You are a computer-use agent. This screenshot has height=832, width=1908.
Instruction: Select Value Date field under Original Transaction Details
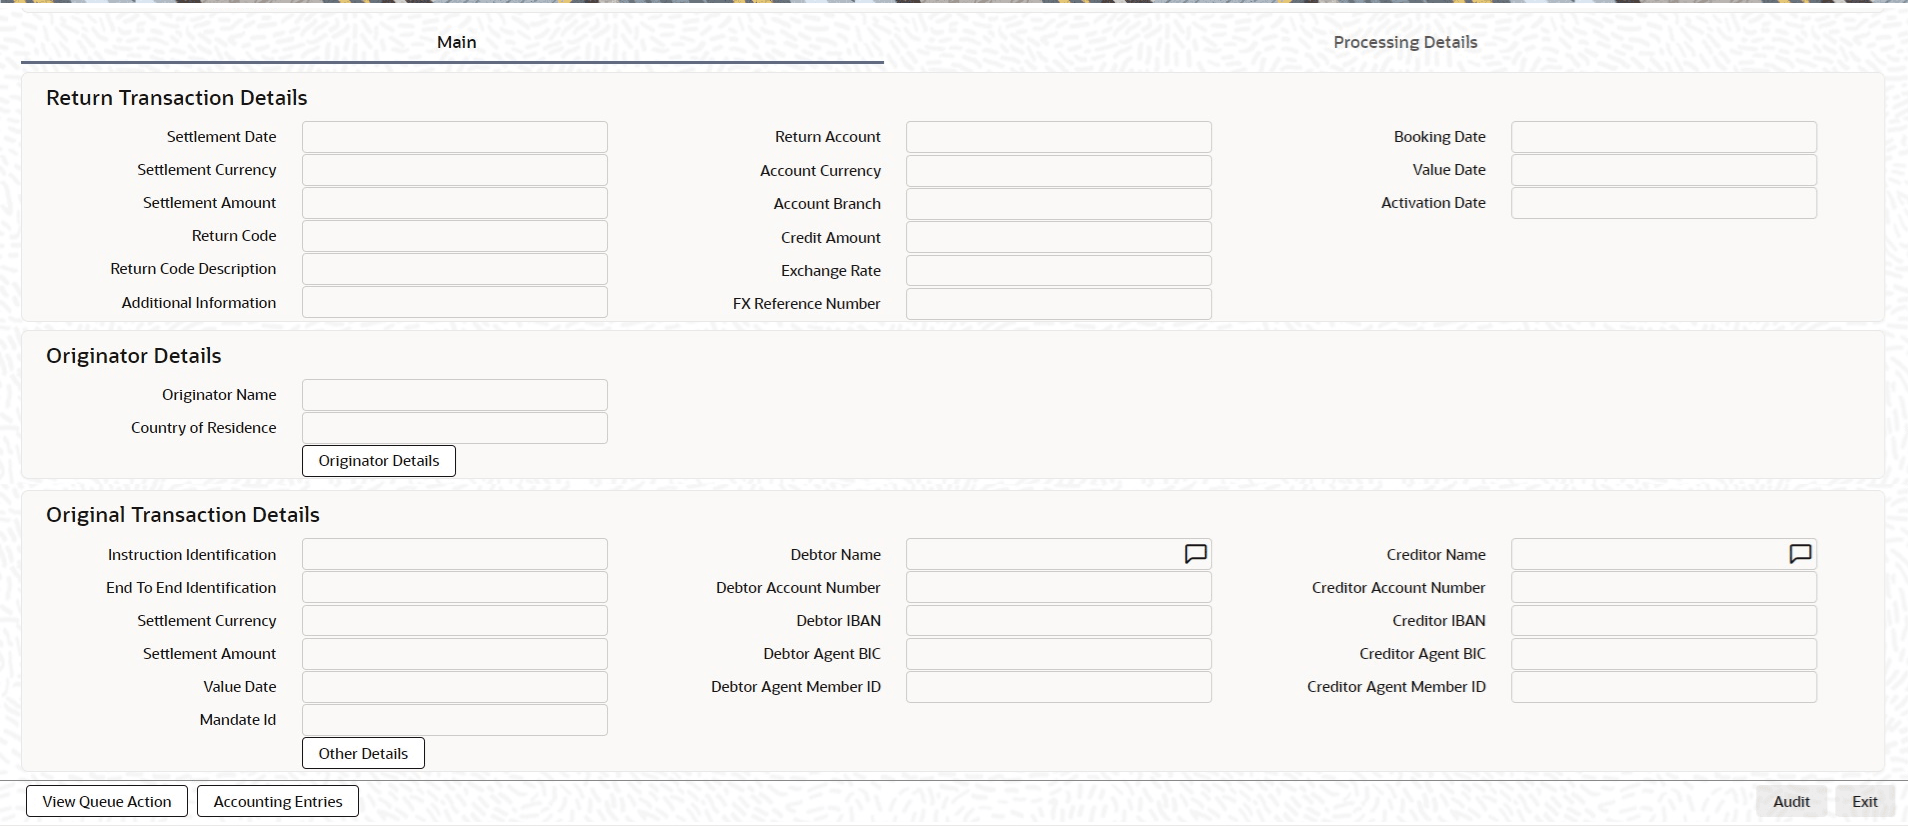[x=455, y=687]
